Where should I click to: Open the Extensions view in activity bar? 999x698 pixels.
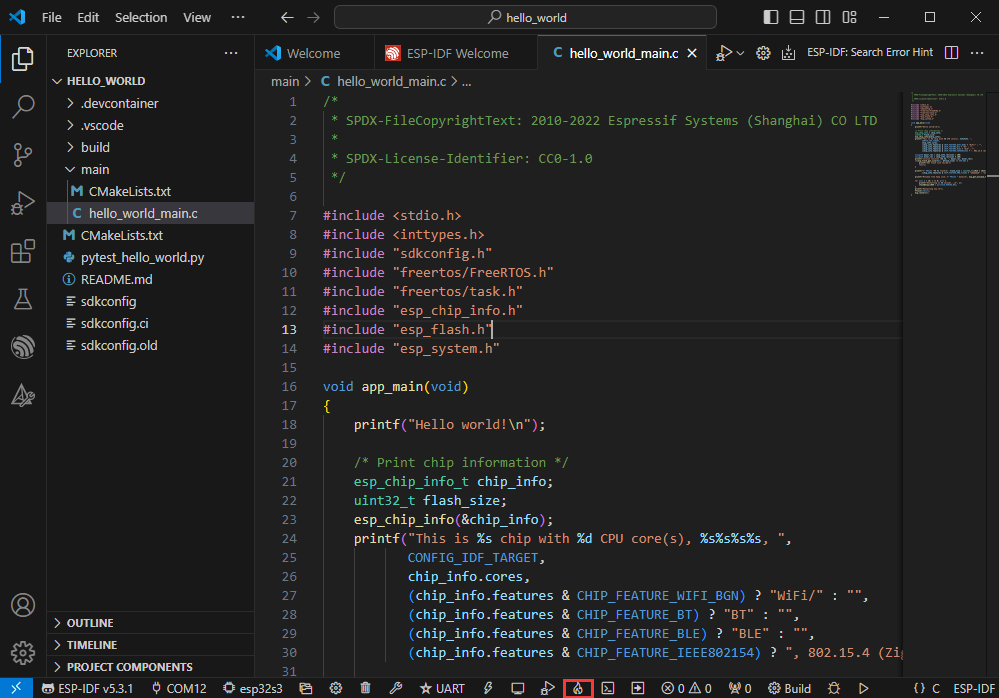[22, 251]
